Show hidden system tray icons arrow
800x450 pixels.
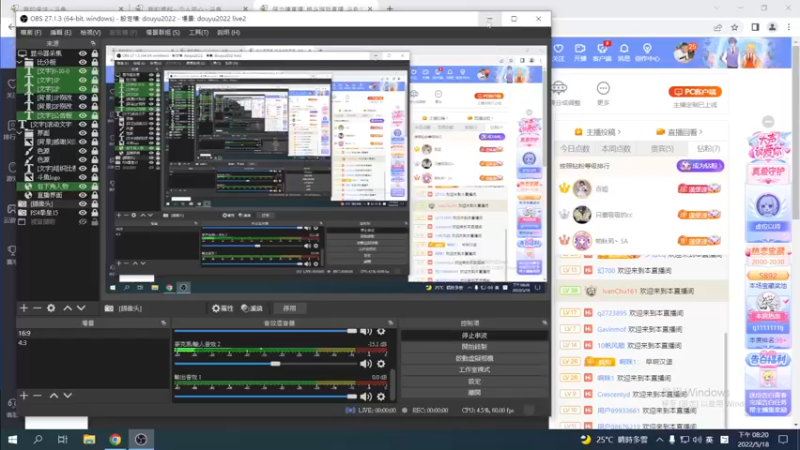tap(660, 439)
